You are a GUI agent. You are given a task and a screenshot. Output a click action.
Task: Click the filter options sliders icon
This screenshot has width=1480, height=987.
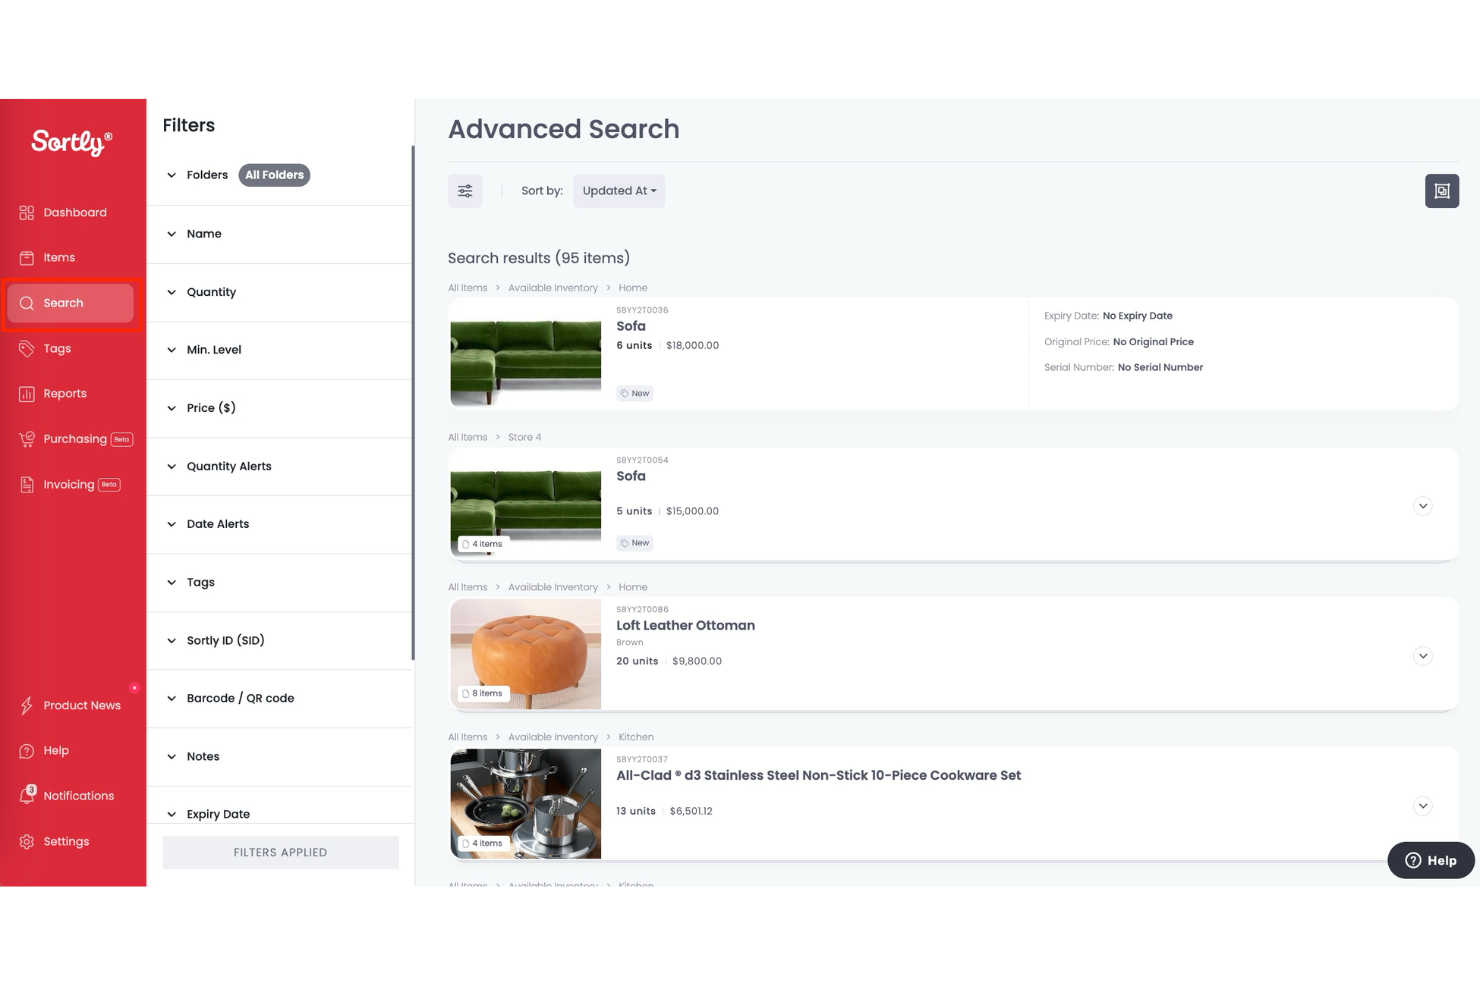464,190
